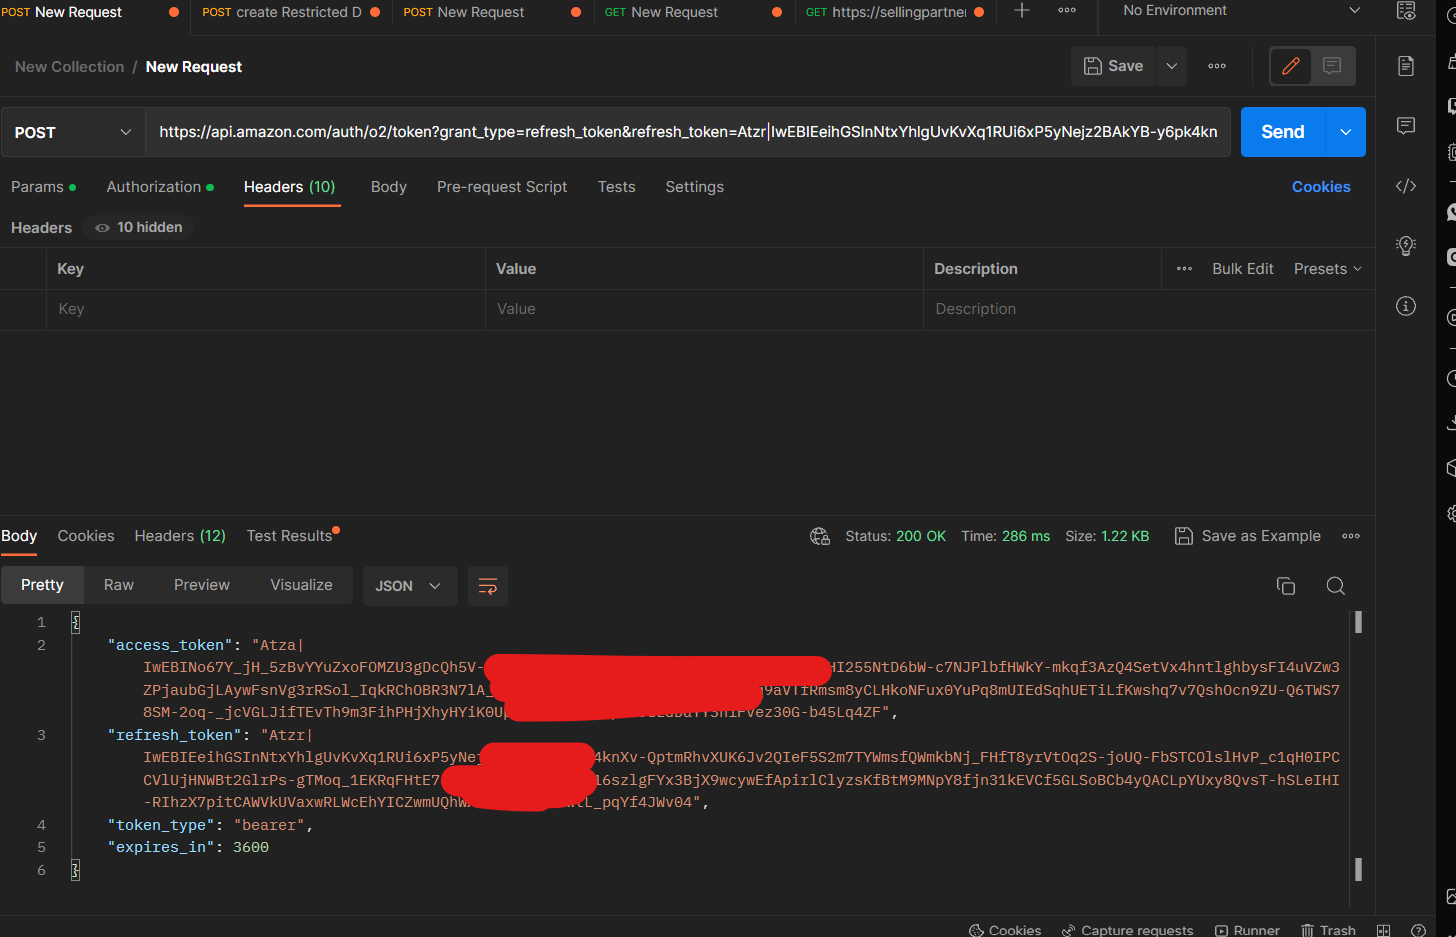1456x937 pixels.
Task: Open search within the response body
Action: pos(1336,586)
